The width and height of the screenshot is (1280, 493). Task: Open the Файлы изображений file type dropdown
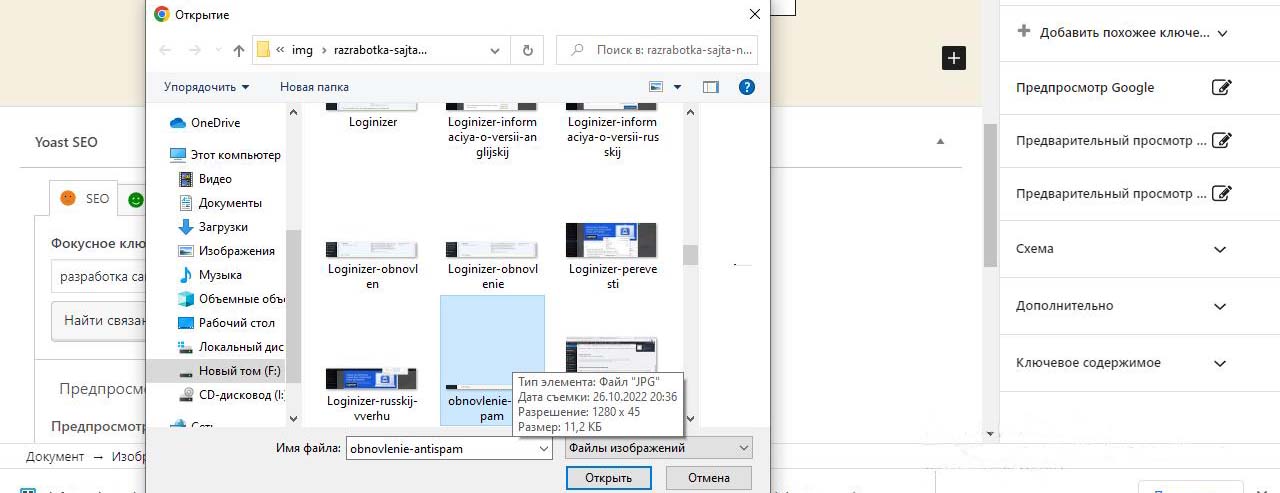[657, 448]
